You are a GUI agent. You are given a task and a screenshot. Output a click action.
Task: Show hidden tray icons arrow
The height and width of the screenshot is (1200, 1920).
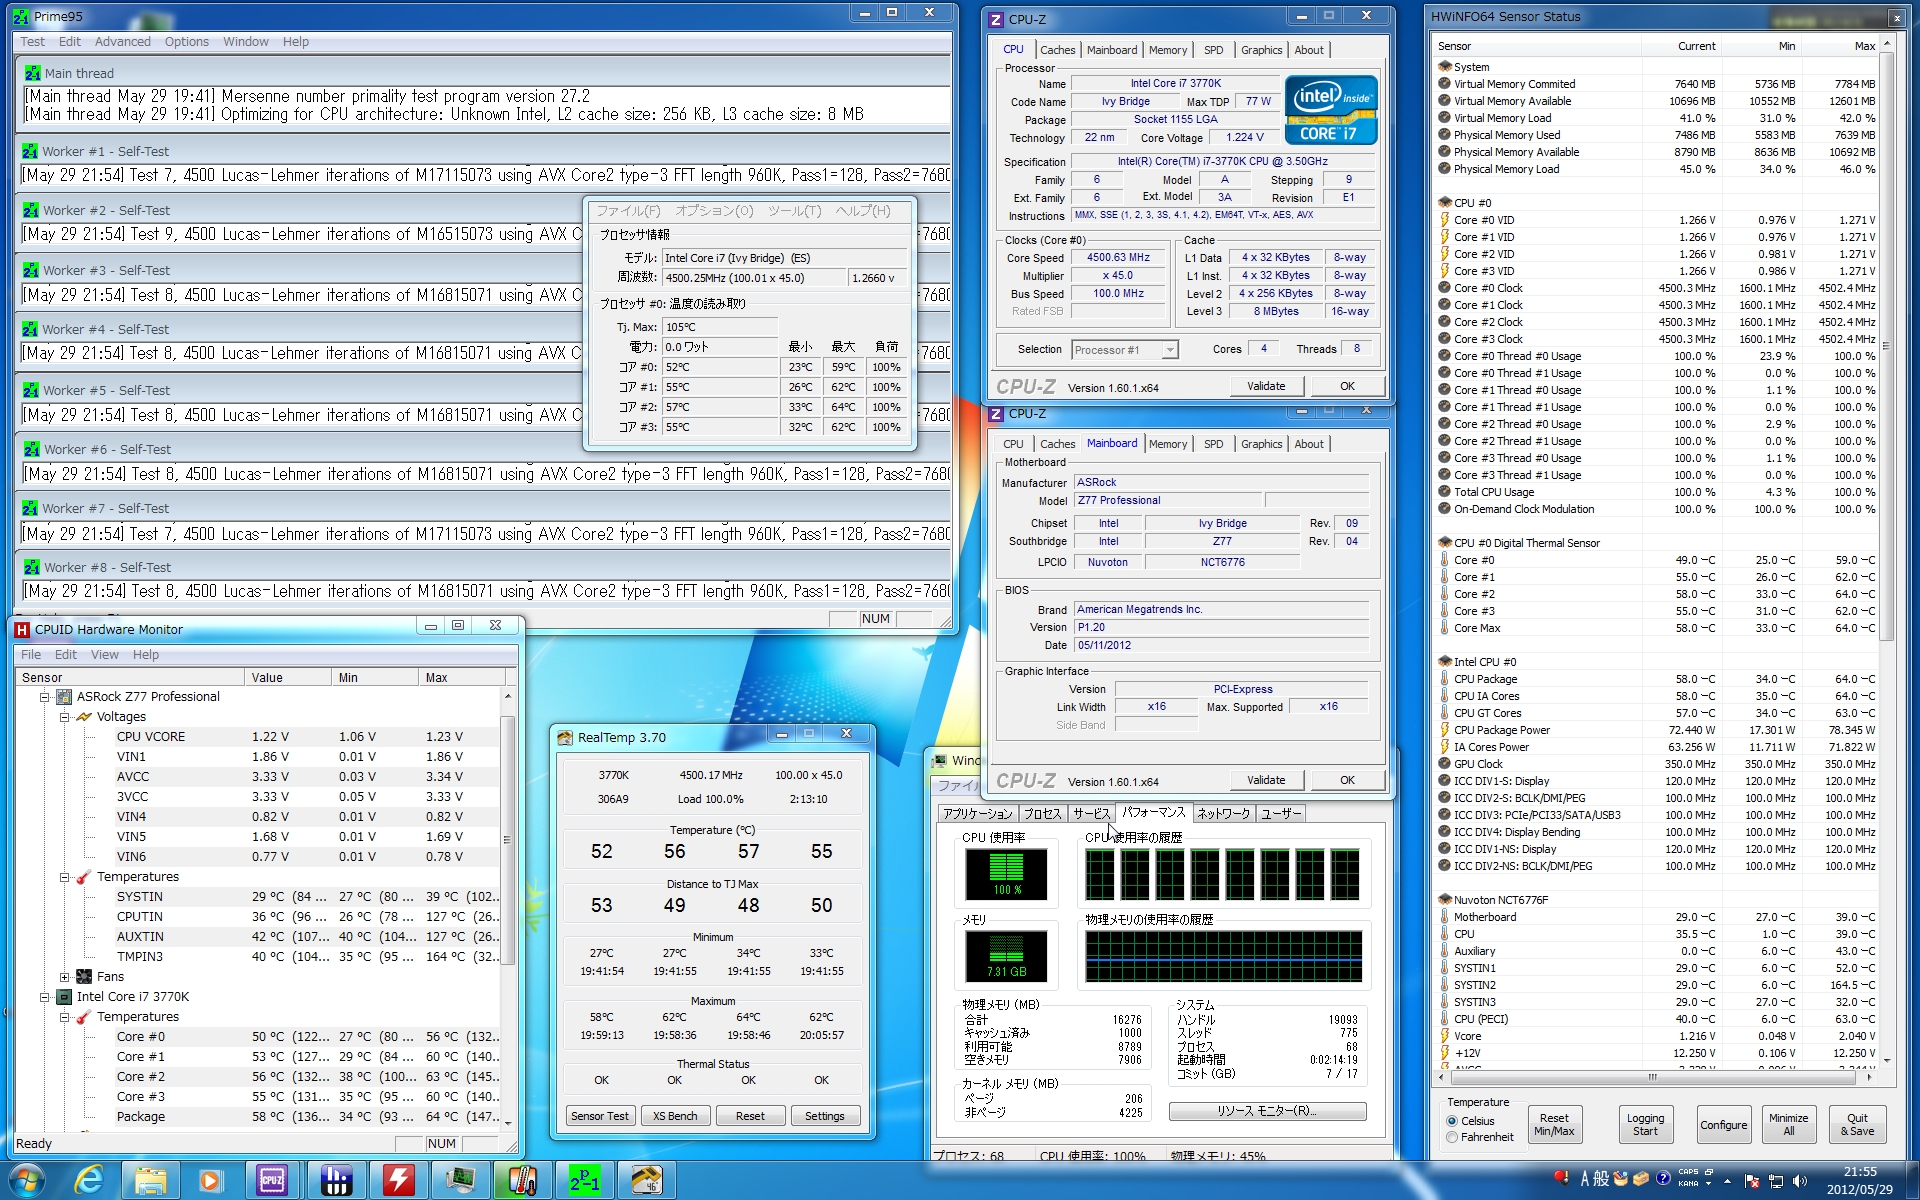click(x=1727, y=1181)
